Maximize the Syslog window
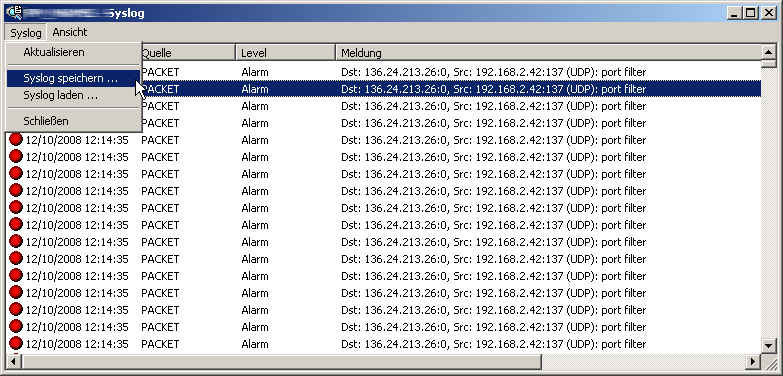783x376 pixels. pos(751,13)
